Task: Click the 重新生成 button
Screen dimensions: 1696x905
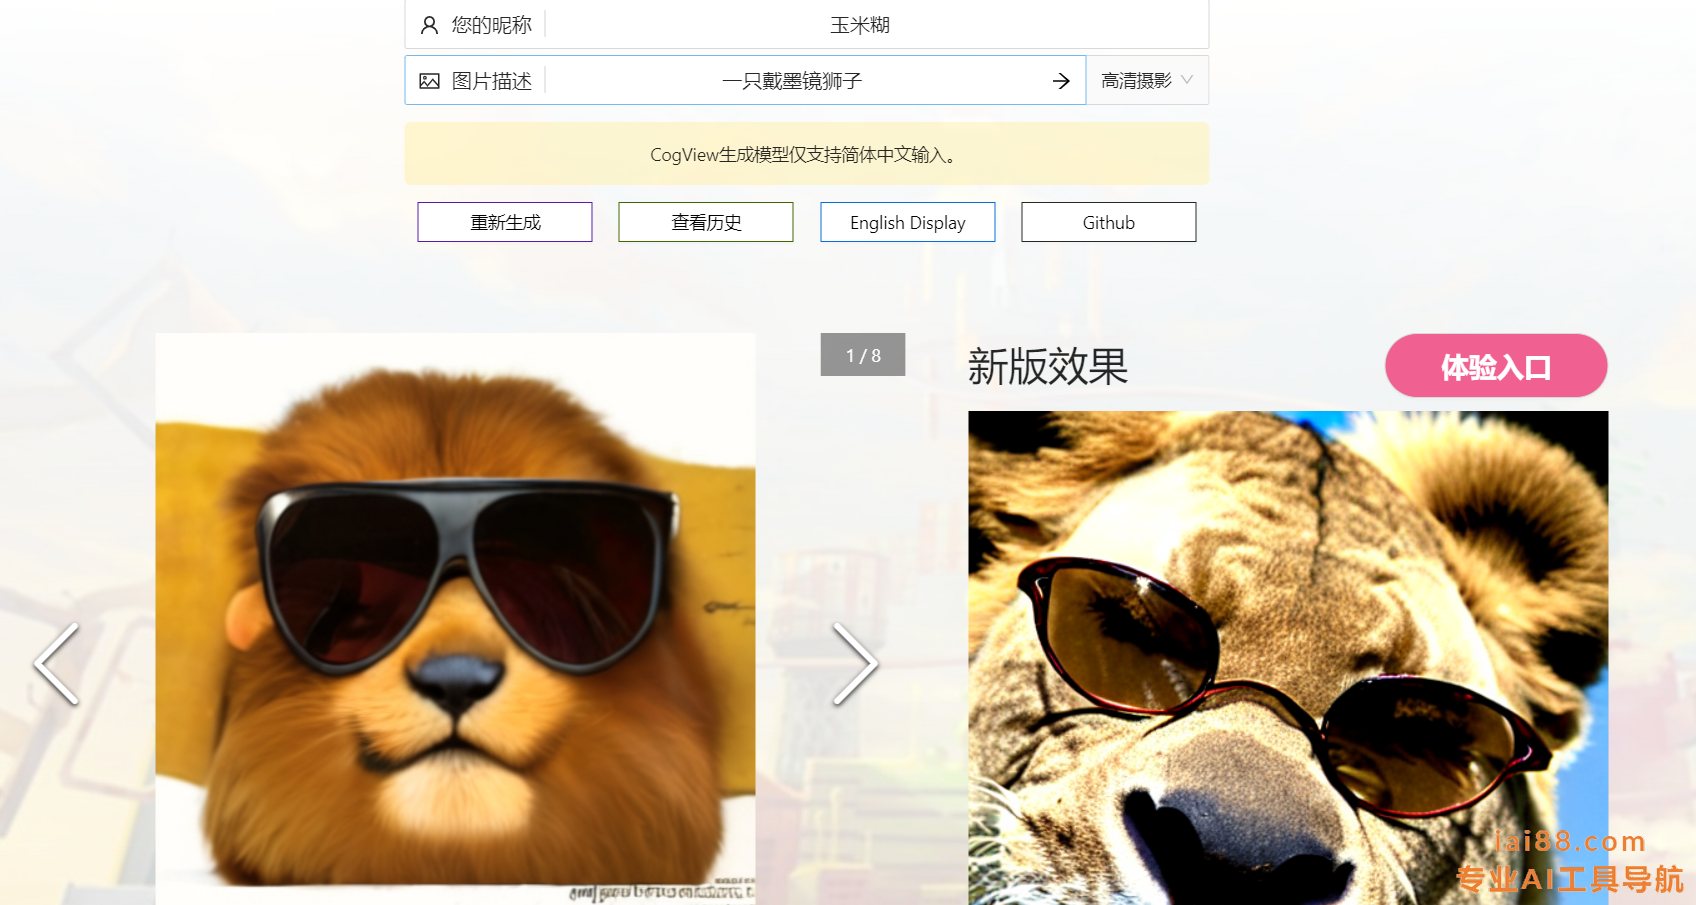Action: tap(505, 222)
